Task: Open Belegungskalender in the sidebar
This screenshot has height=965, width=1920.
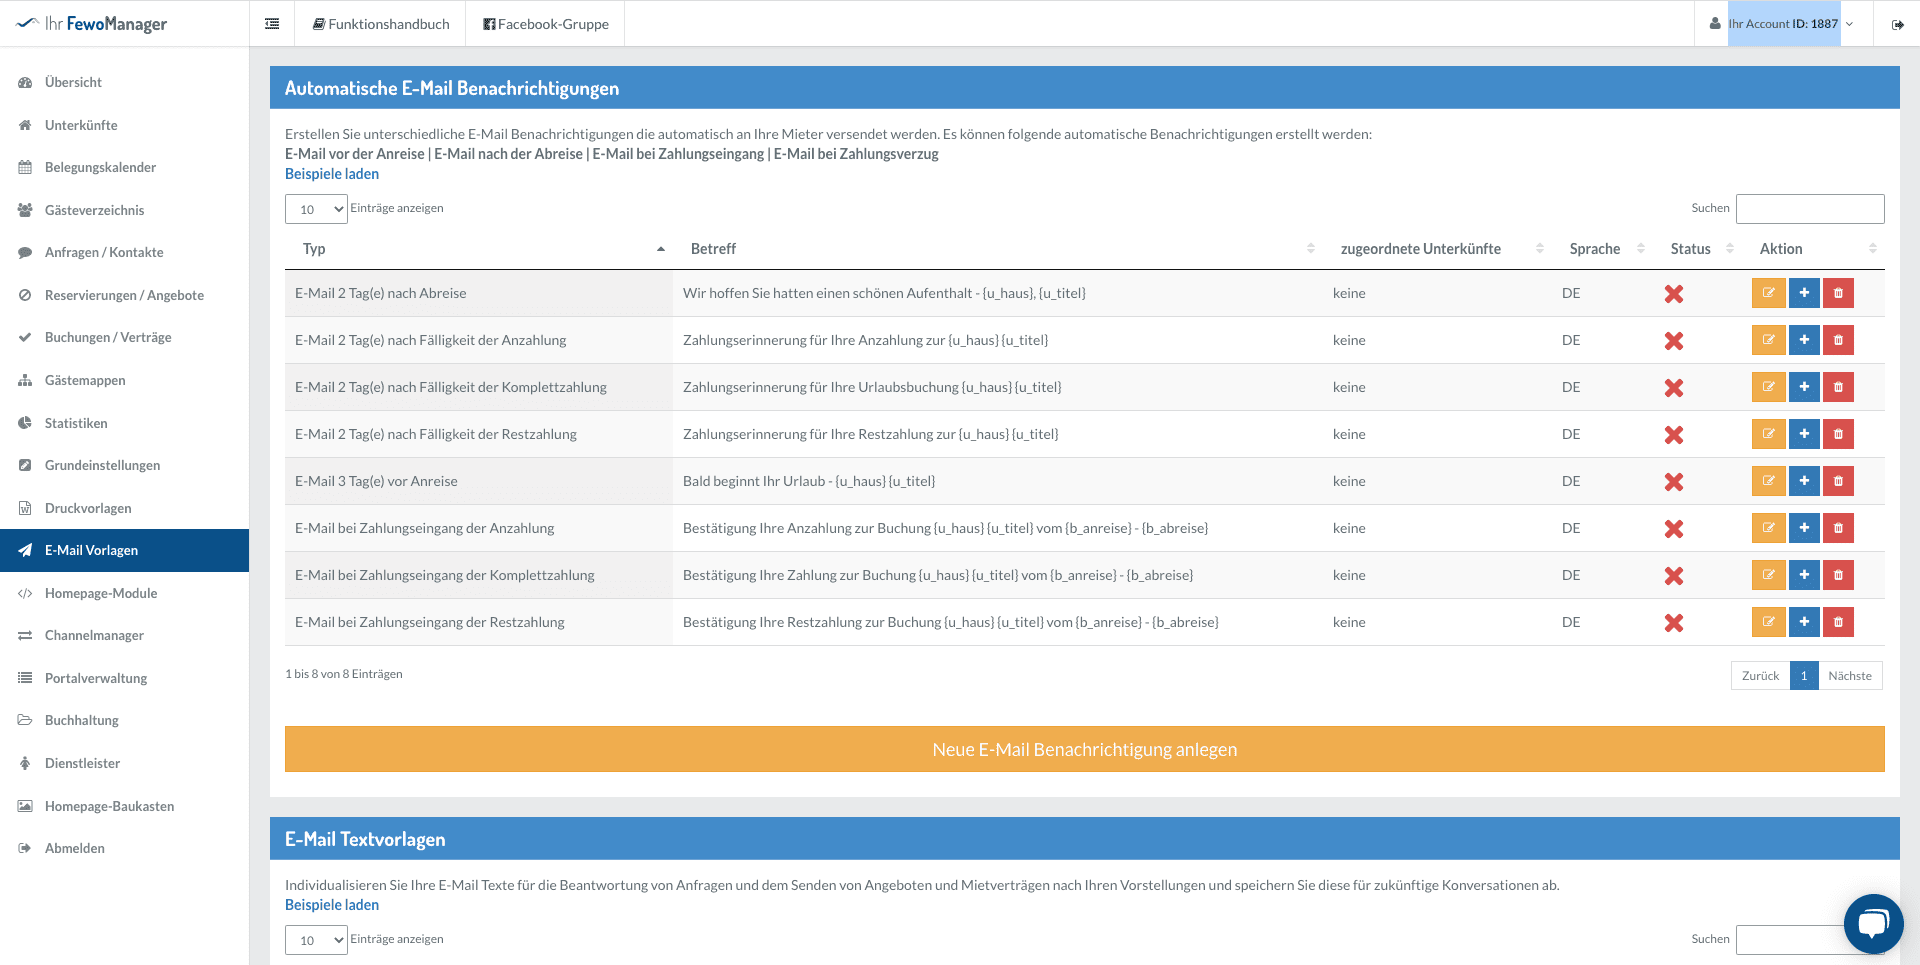Action: (x=100, y=167)
